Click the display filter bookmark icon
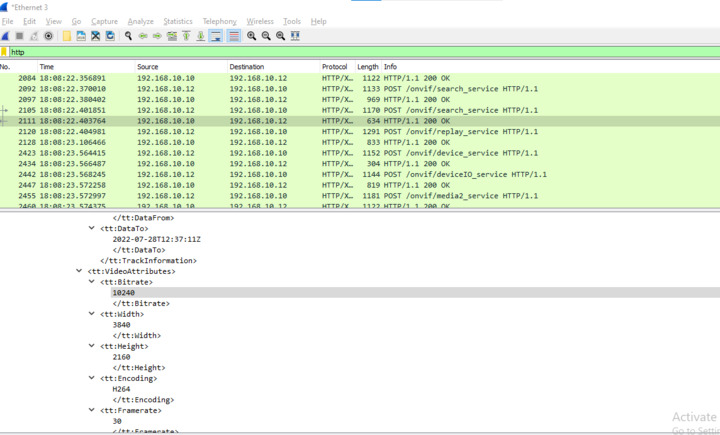This screenshot has height=435, width=720. 5,52
